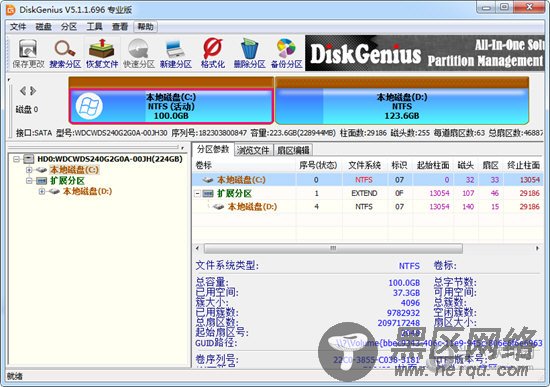Click the Windows logo on the C: partition bar

click(x=89, y=106)
